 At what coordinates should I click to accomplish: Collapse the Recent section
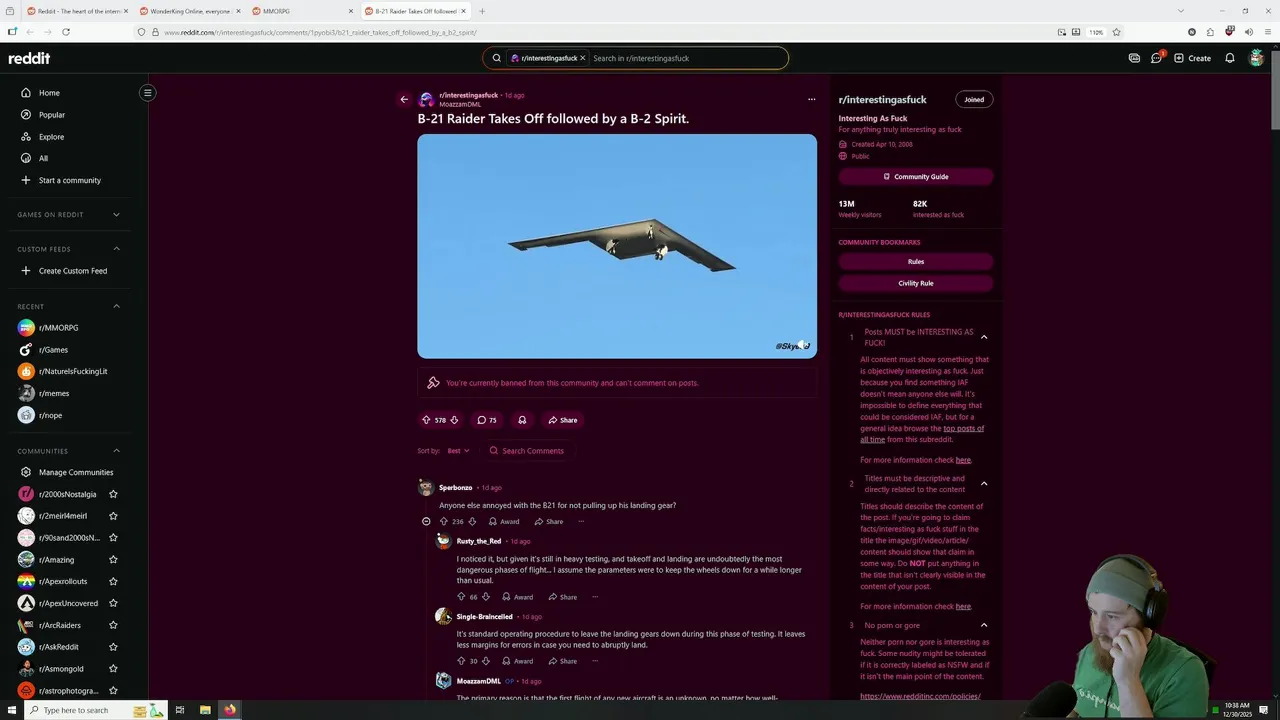116,306
